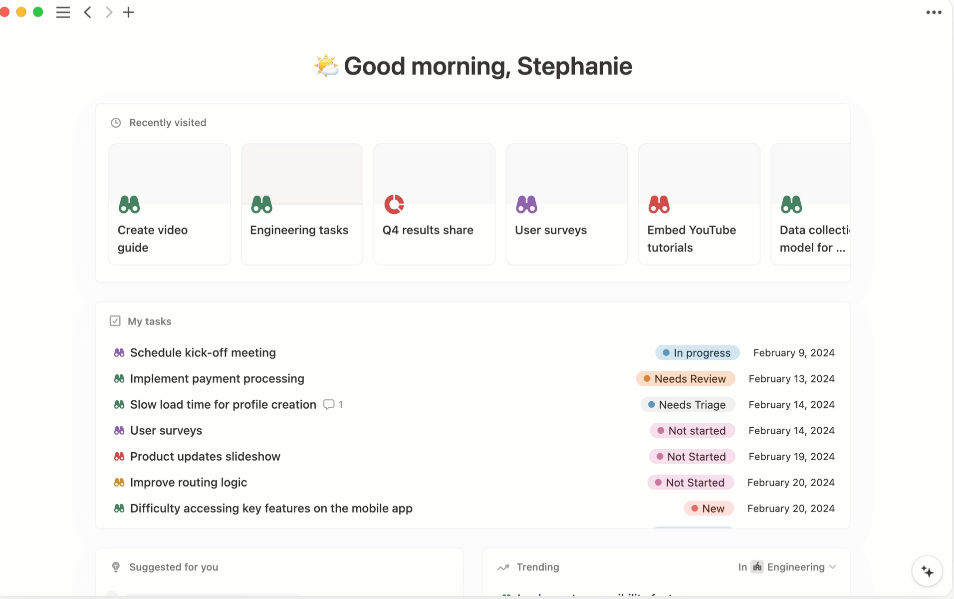Open the sidebar hamburger menu
The image size is (954, 599).
(63, 12)
